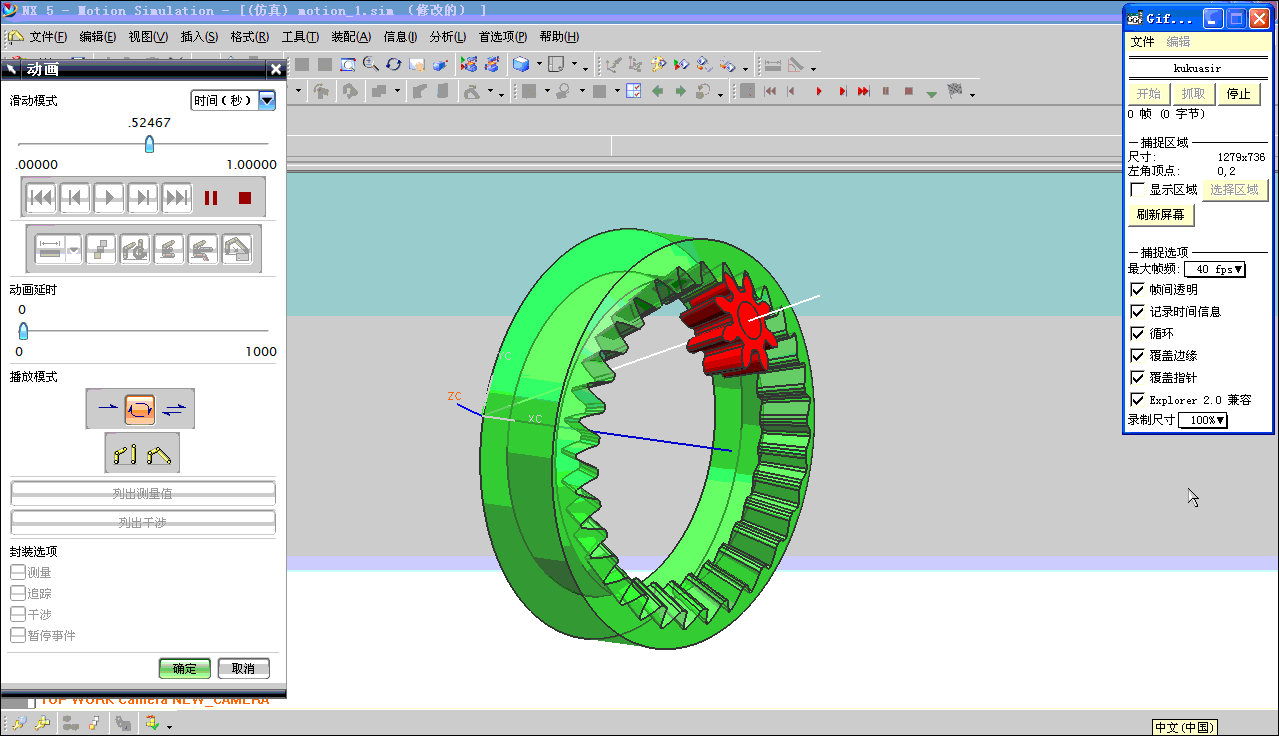Click the 列出测量值 button
The width and height of the screenshot is (1279, 736).
pos(143,493)
